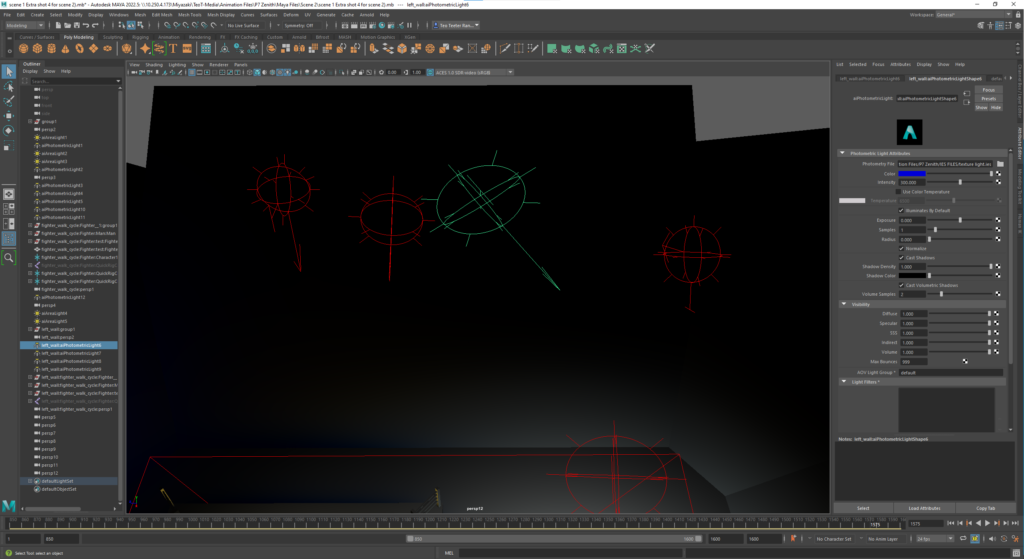Switch to the Rigging shelf tab

138,36
